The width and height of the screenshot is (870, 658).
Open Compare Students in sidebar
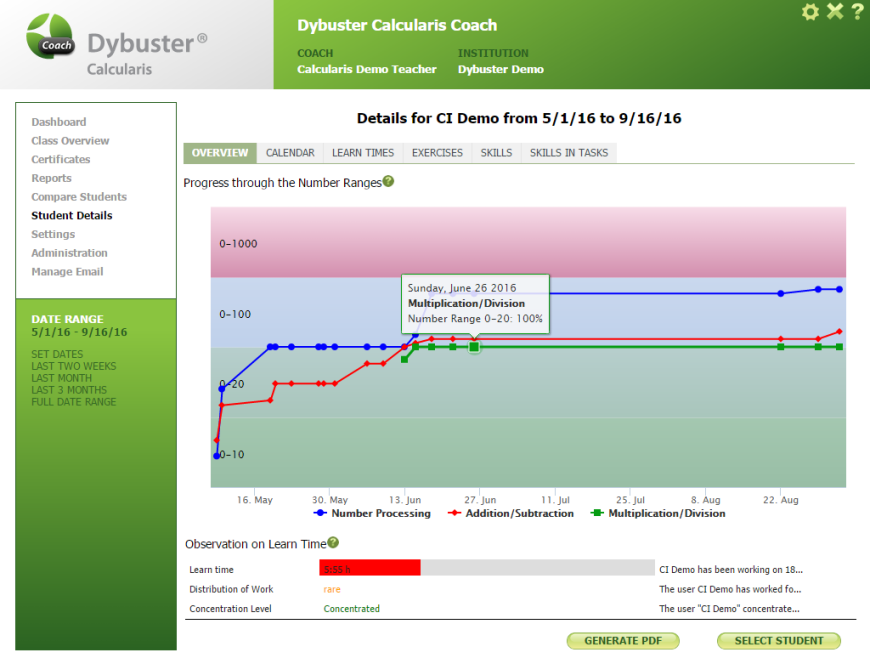pos(79,197)
